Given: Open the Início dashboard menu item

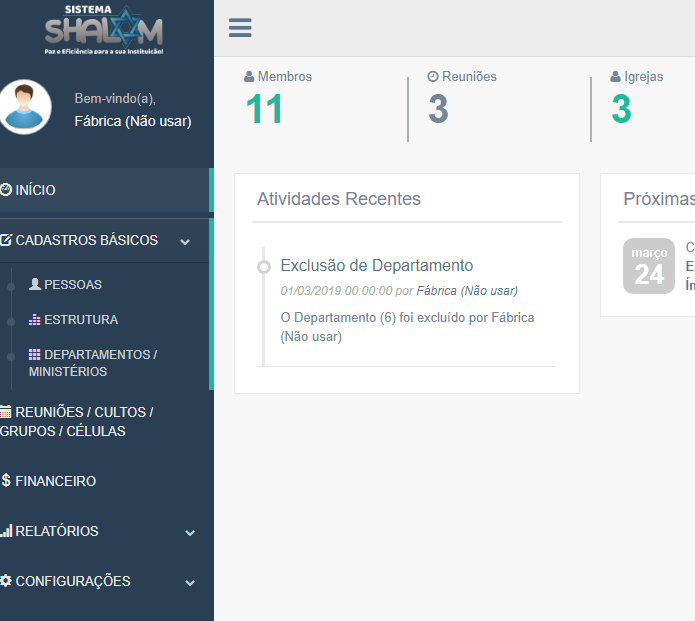Looking at the screenshot, I should 36,190.
